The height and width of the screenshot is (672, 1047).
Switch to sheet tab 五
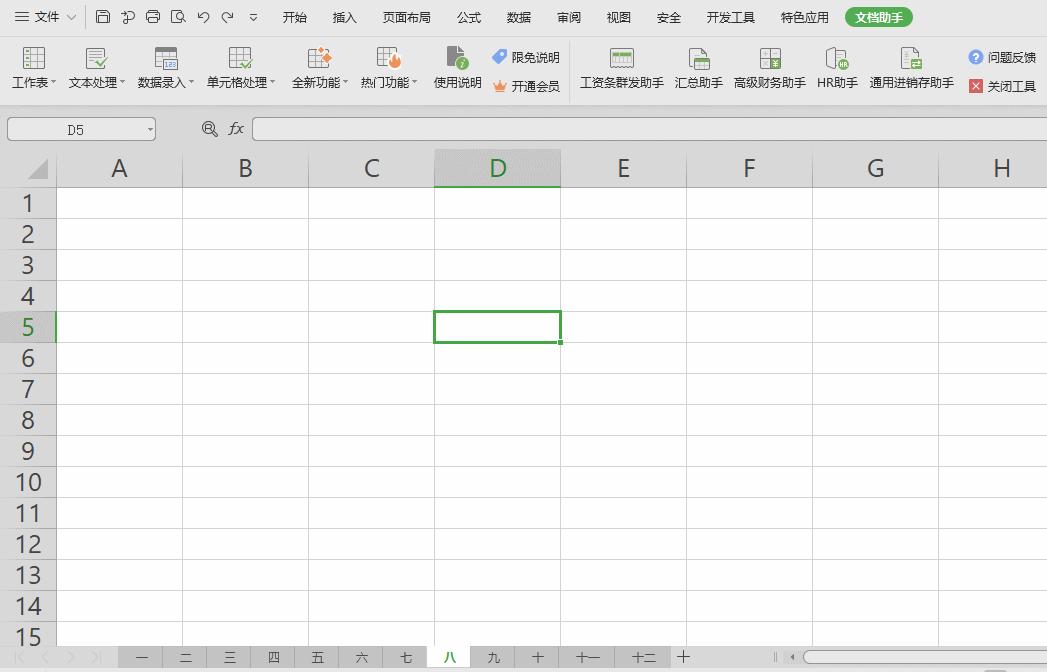[x=318, y=657]
